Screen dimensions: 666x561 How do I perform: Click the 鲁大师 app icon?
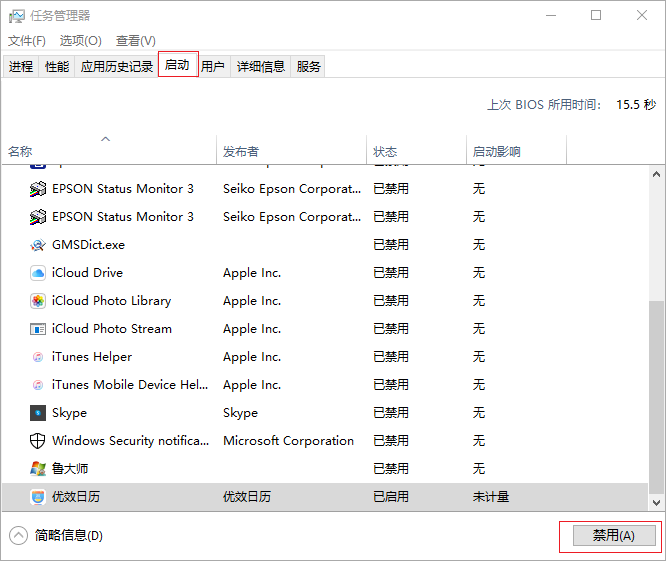coord(38,469)
